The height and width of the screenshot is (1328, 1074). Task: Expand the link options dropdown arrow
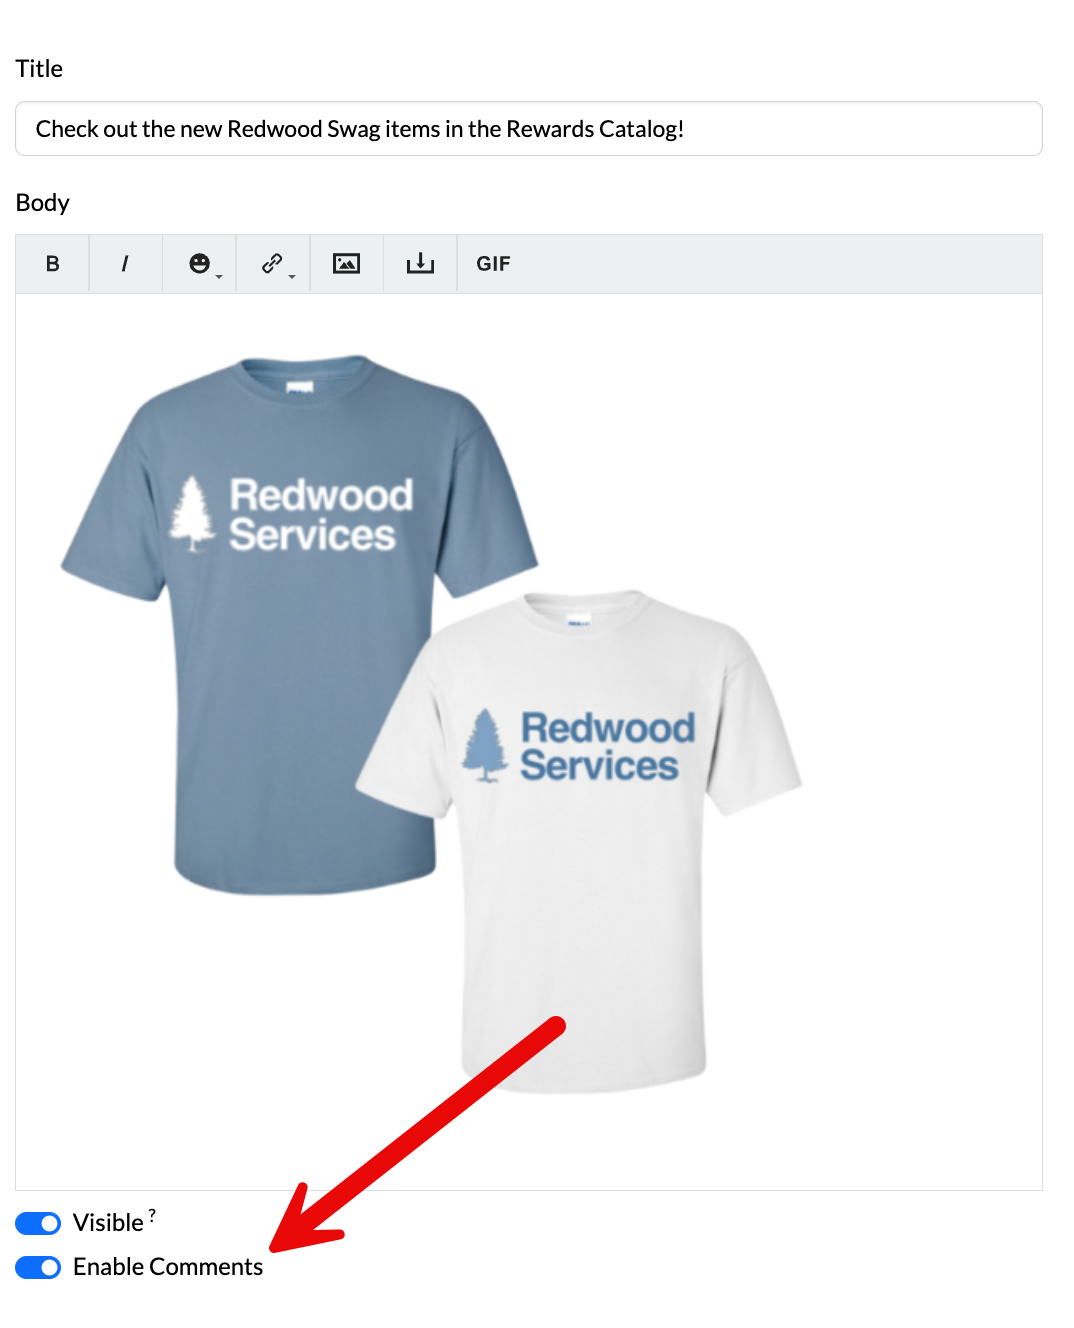click(x=291, y=275)
